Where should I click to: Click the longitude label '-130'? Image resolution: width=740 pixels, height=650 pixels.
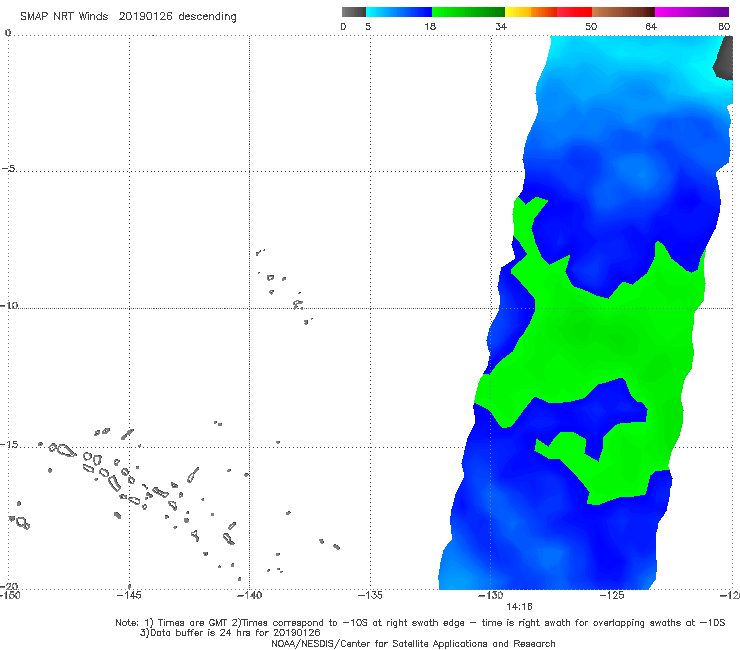(491, 595)
